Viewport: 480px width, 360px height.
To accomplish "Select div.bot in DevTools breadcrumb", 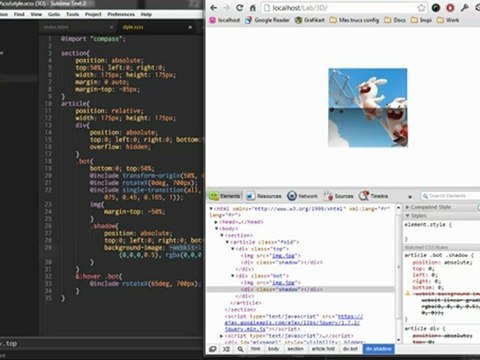I will (350, 349).
